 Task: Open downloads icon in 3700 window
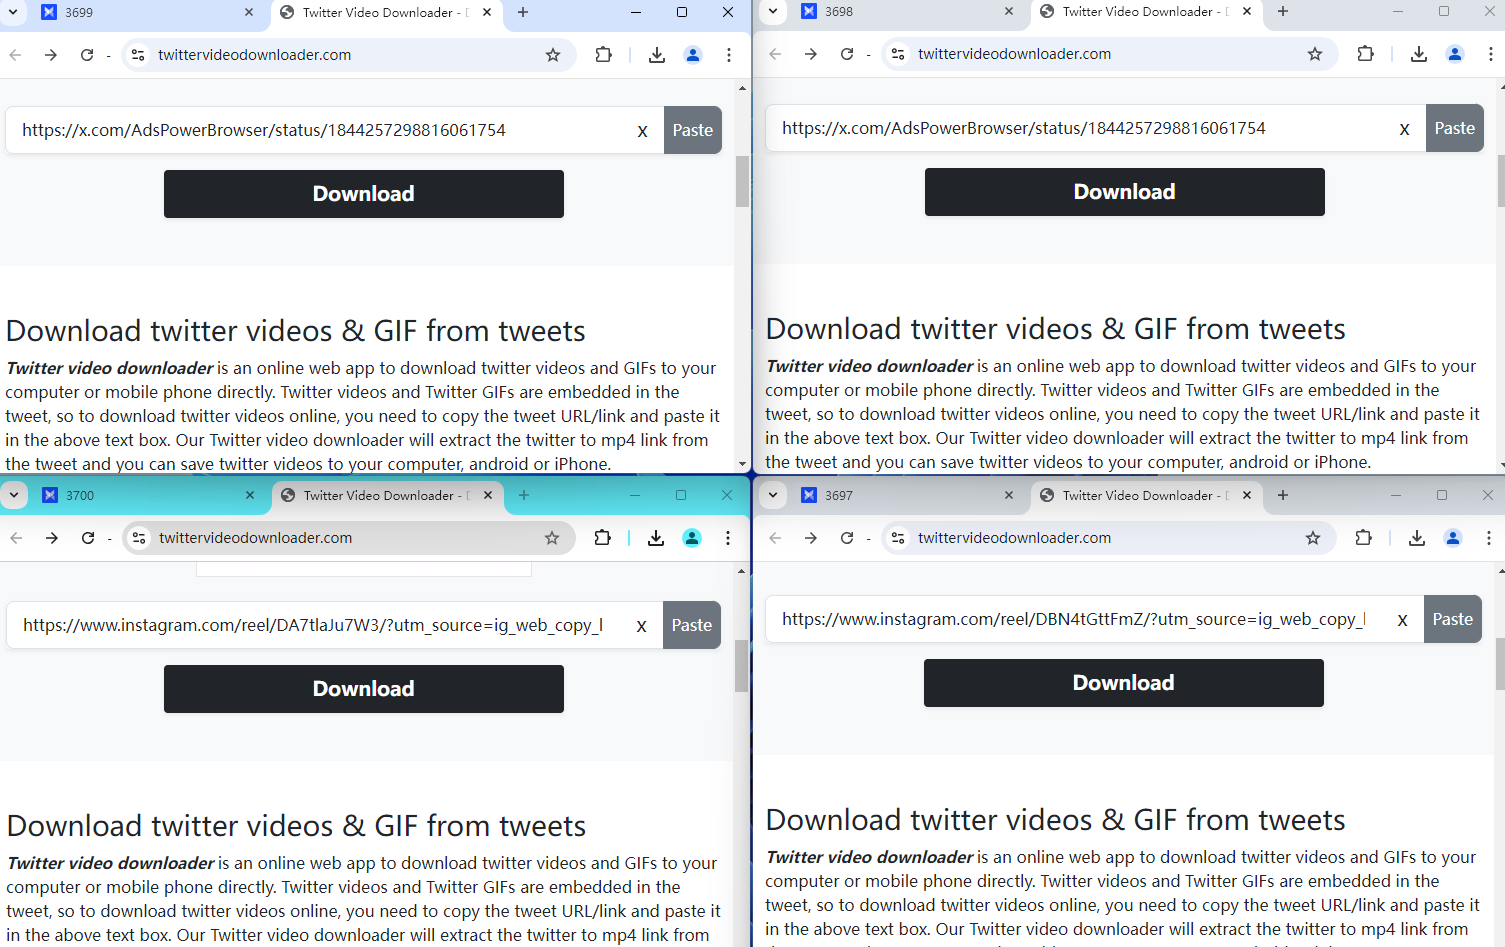point(656,538)
